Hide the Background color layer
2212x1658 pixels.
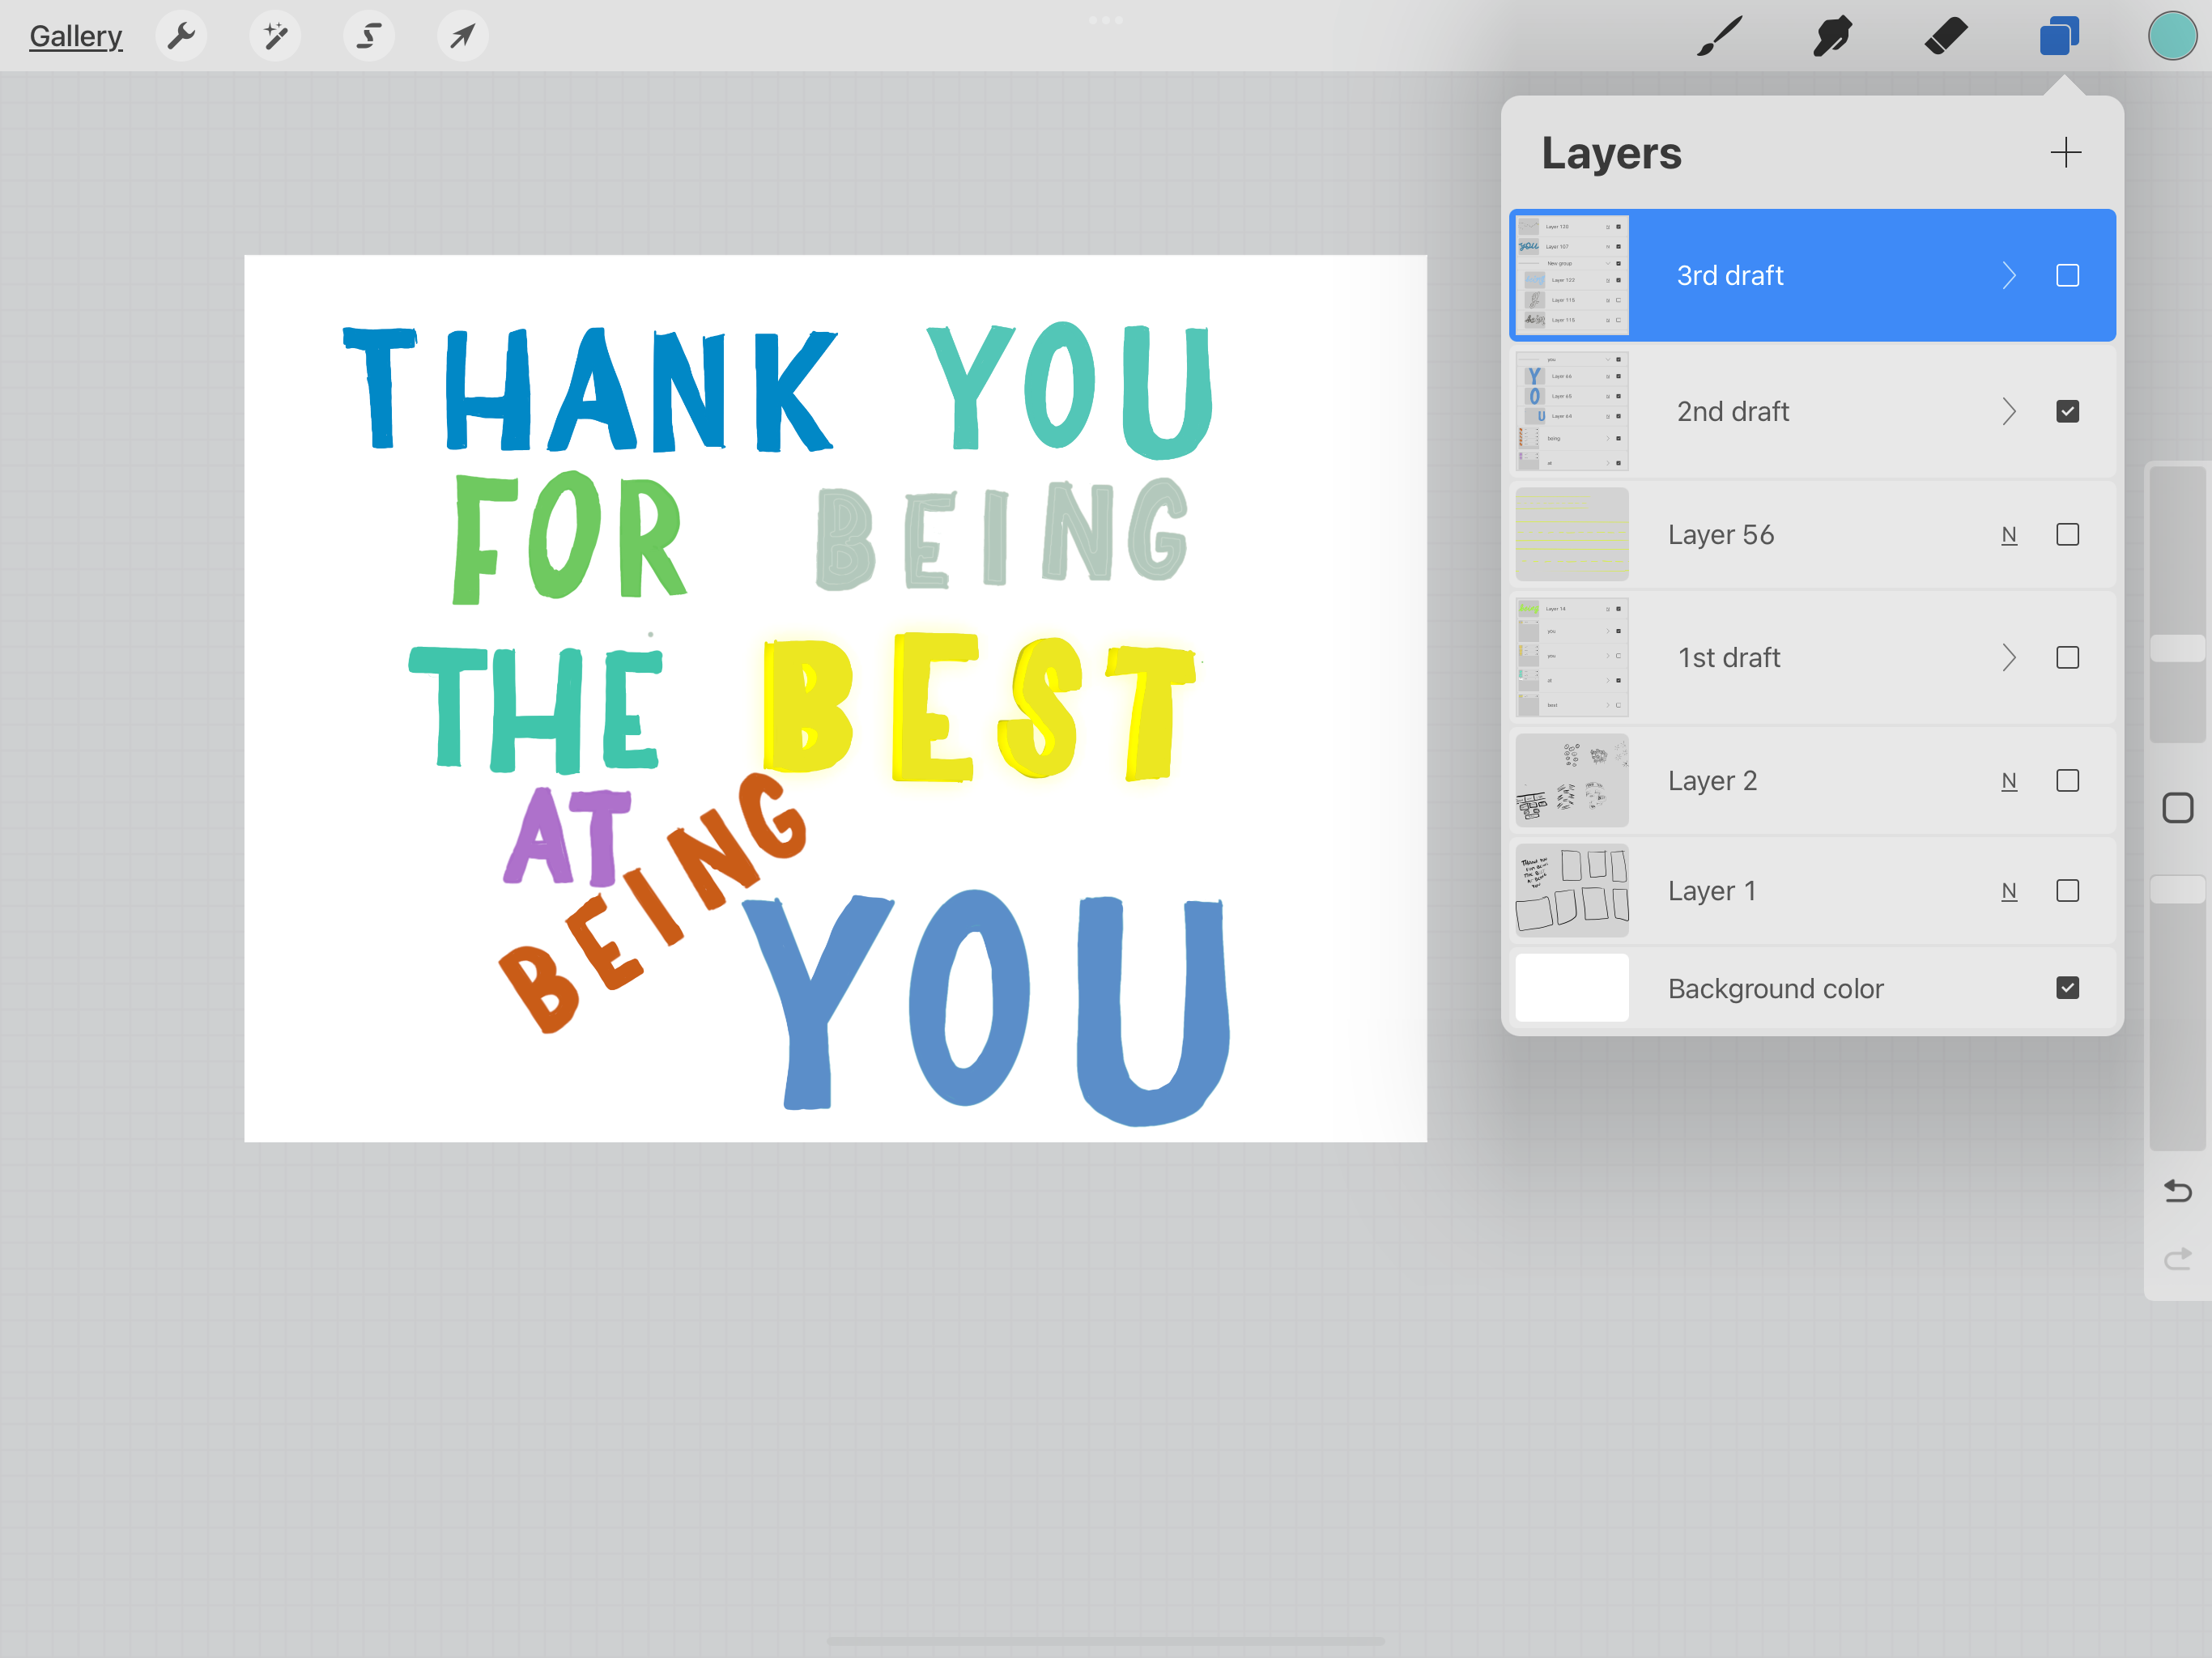pyautogui.click(x=2067, y=988)
